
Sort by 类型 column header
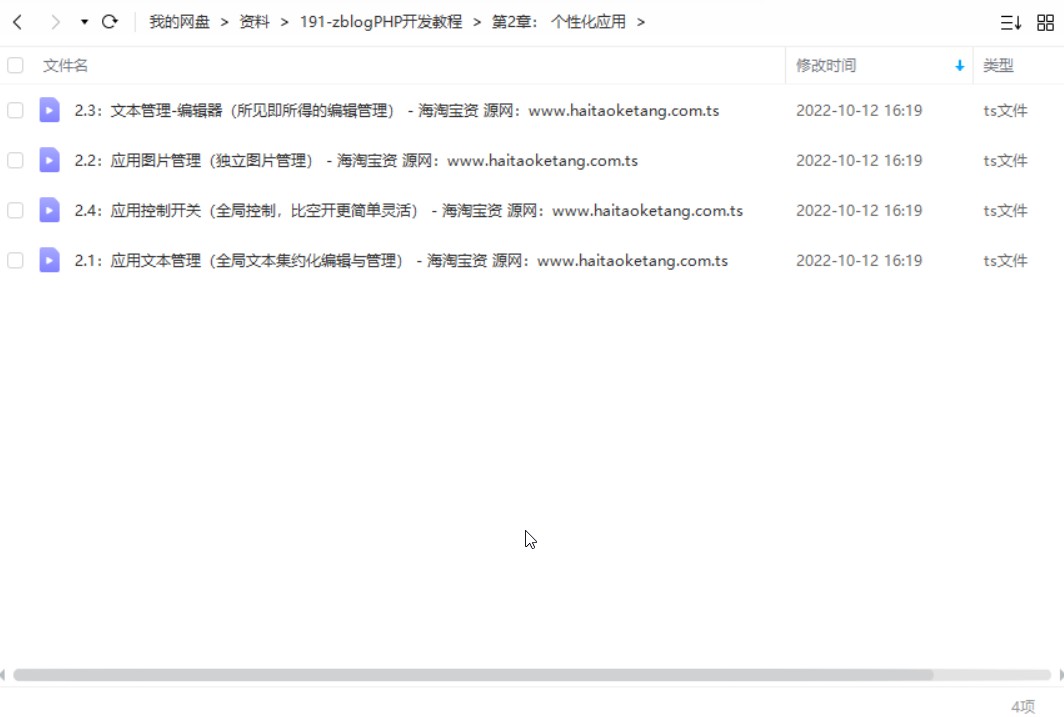(x=998, y=66)
